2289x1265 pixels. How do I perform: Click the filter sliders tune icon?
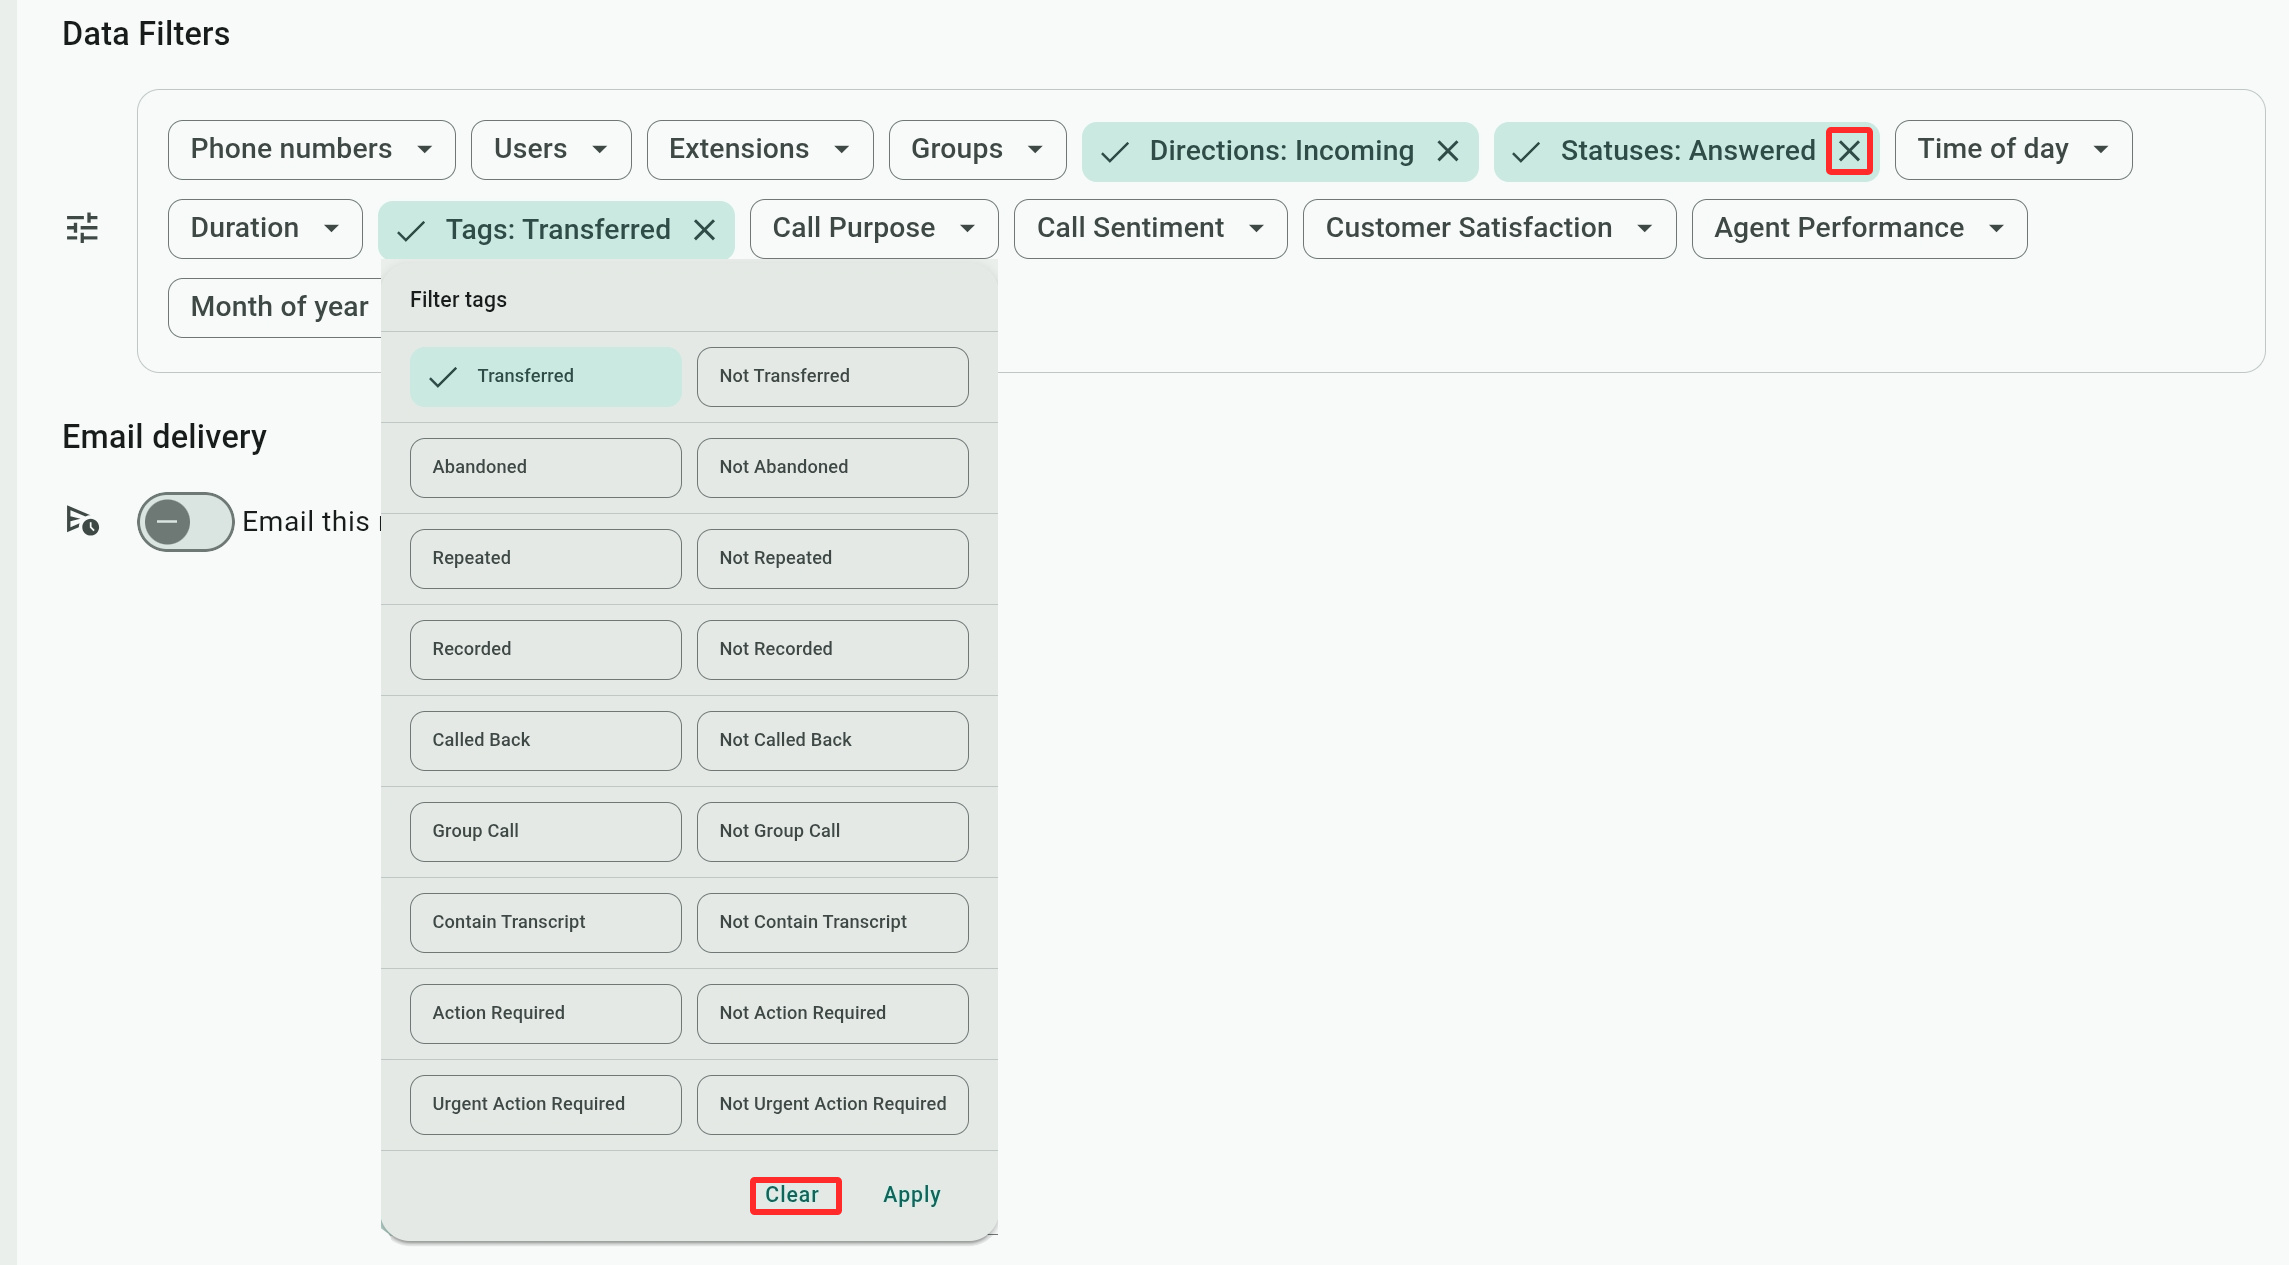click(82, 228)
